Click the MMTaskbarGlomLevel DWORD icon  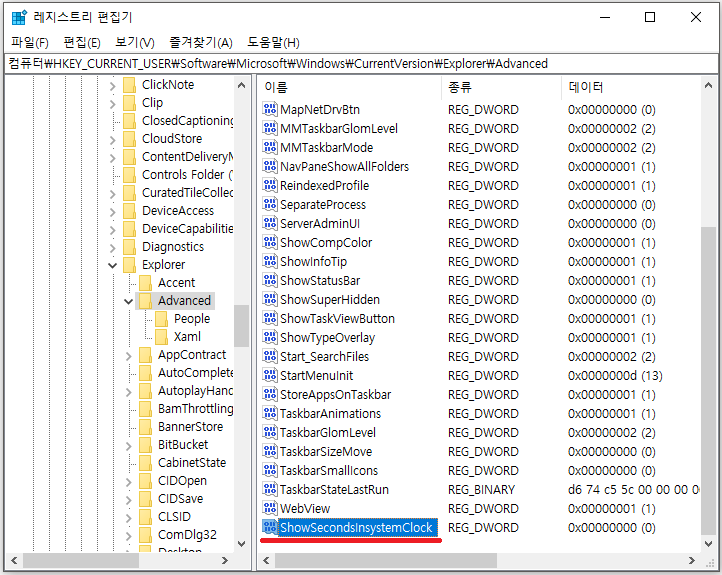270,128
